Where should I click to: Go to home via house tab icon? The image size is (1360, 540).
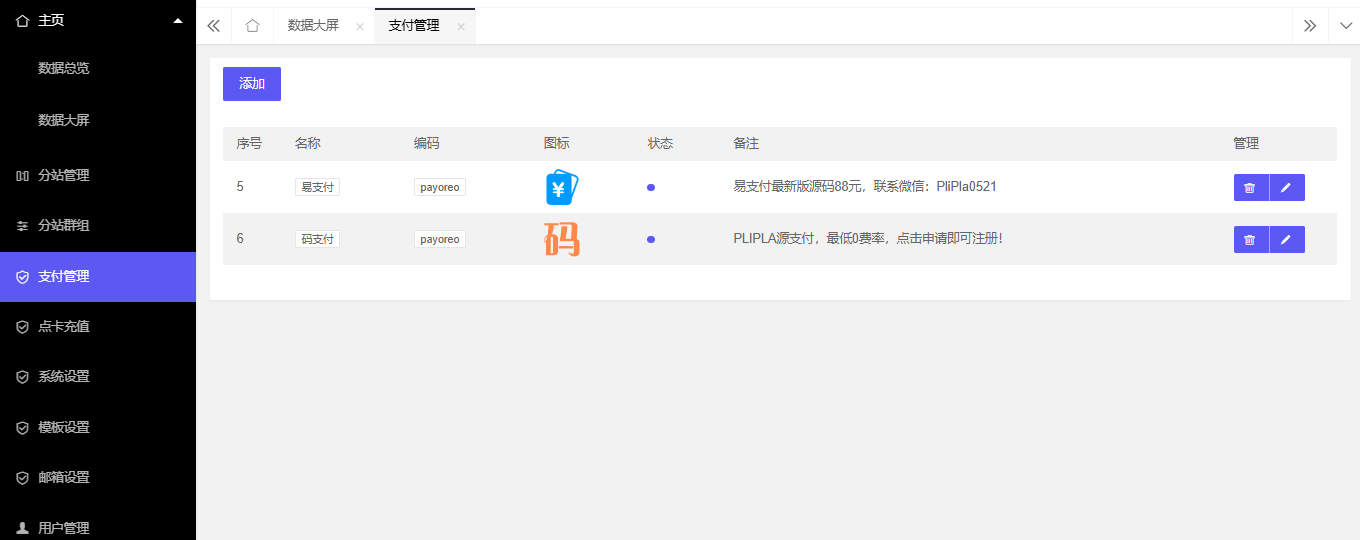(252, 26)
